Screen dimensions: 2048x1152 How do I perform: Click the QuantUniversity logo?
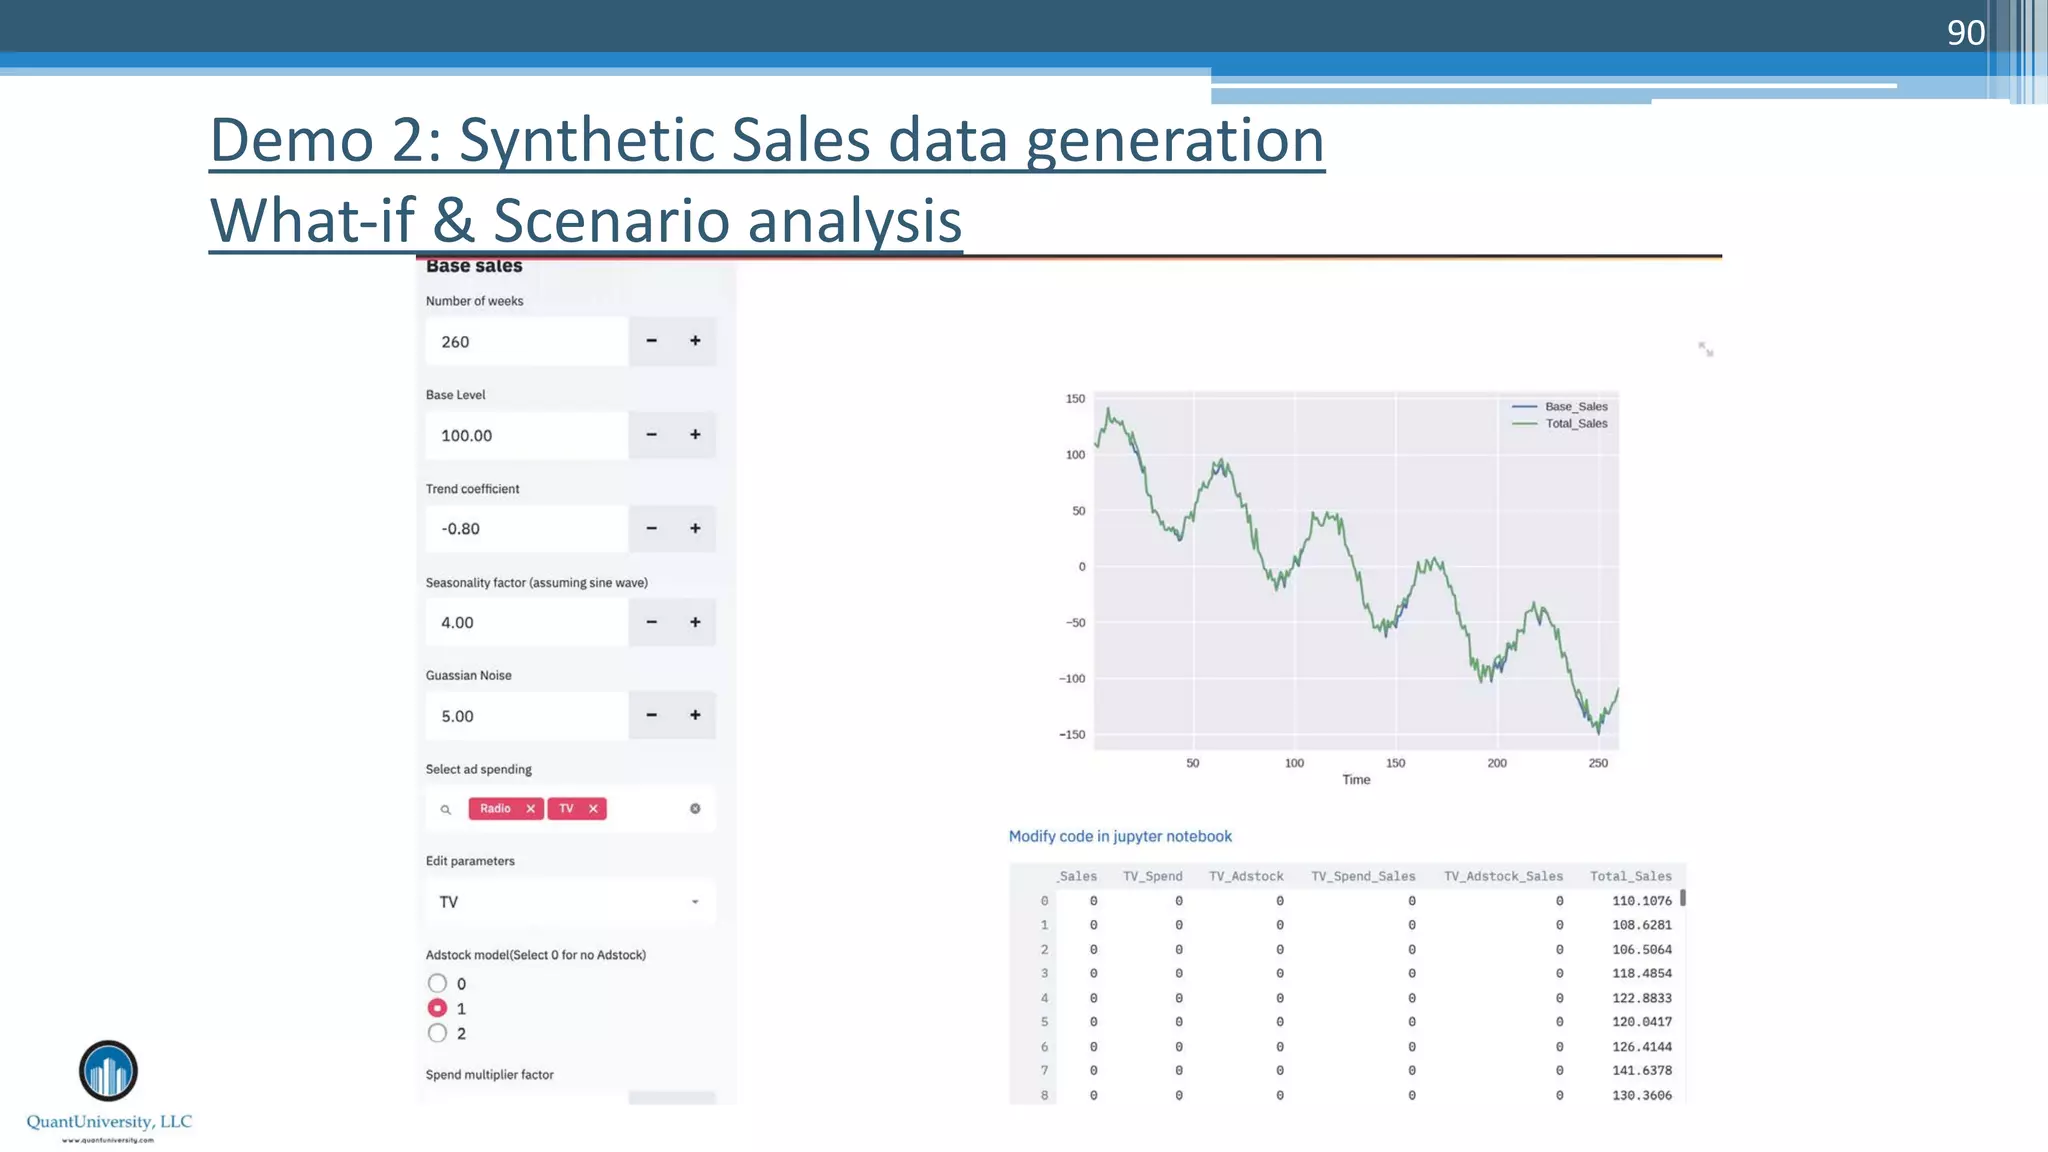(108, 1090)
